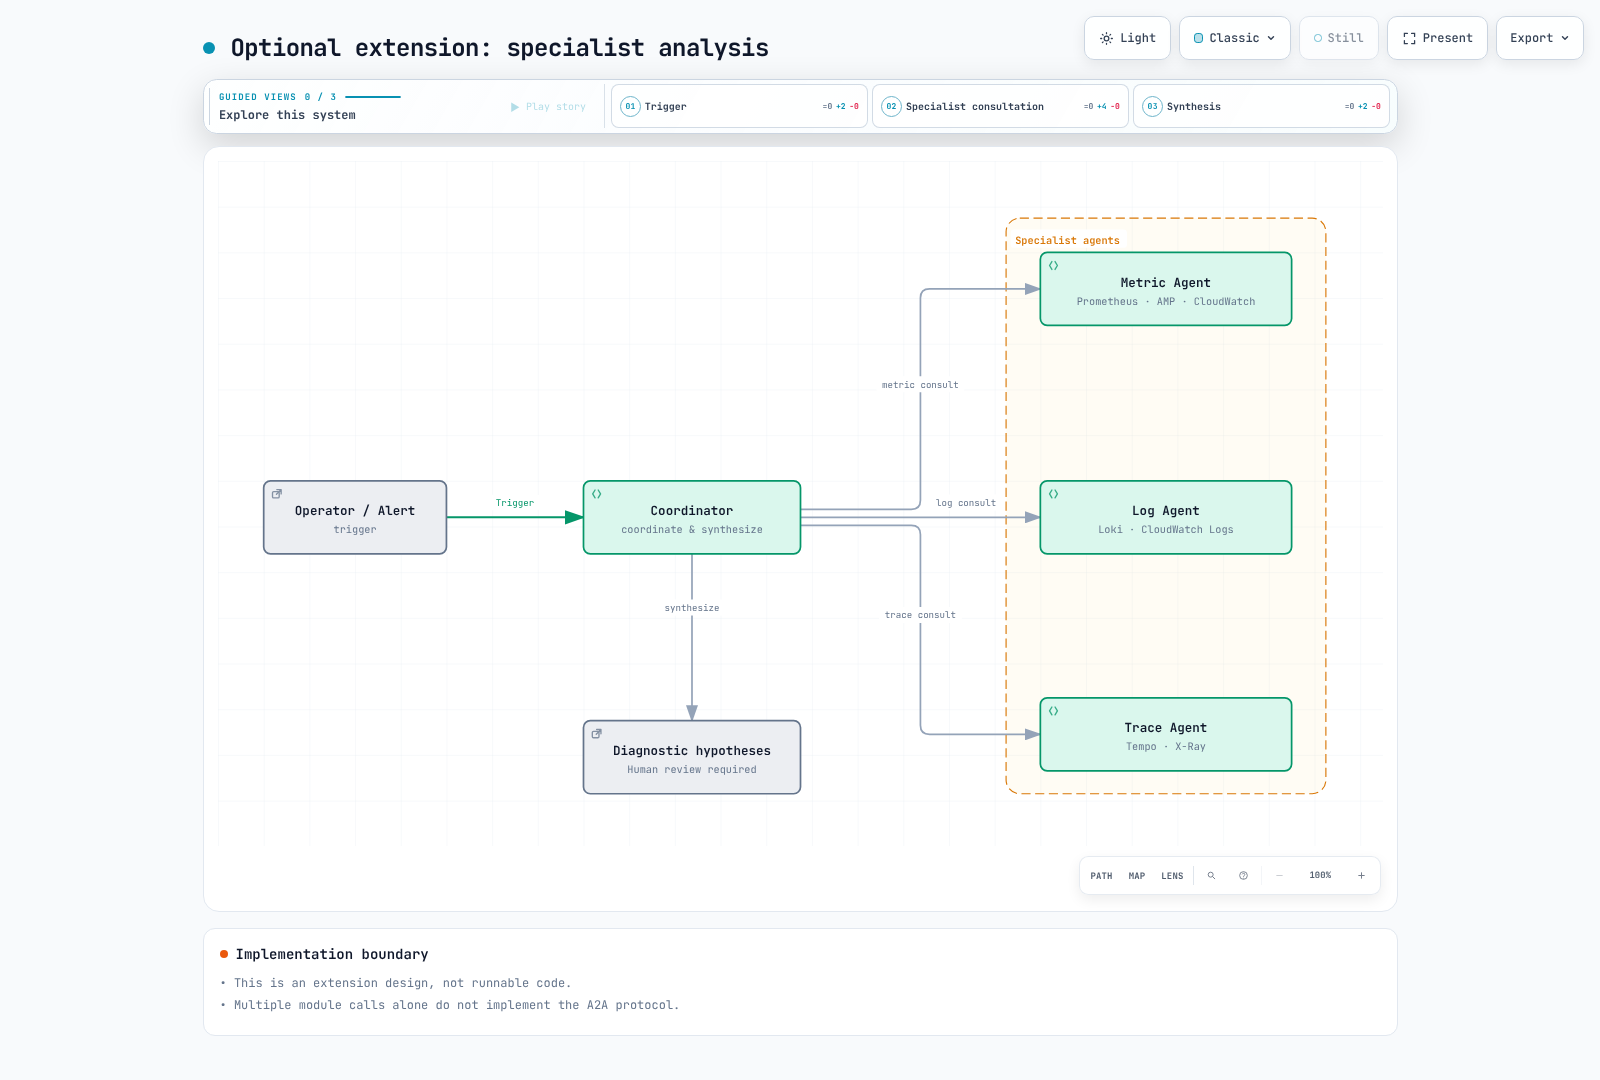Click the external-link icon on Diagnostic hypotheses
1600x1080 pixels.
597,734
